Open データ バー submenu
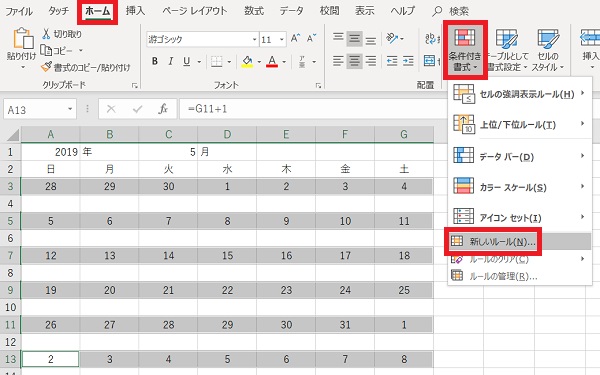The height and width of the screenshot is (375, 600). tap(520, 156)
